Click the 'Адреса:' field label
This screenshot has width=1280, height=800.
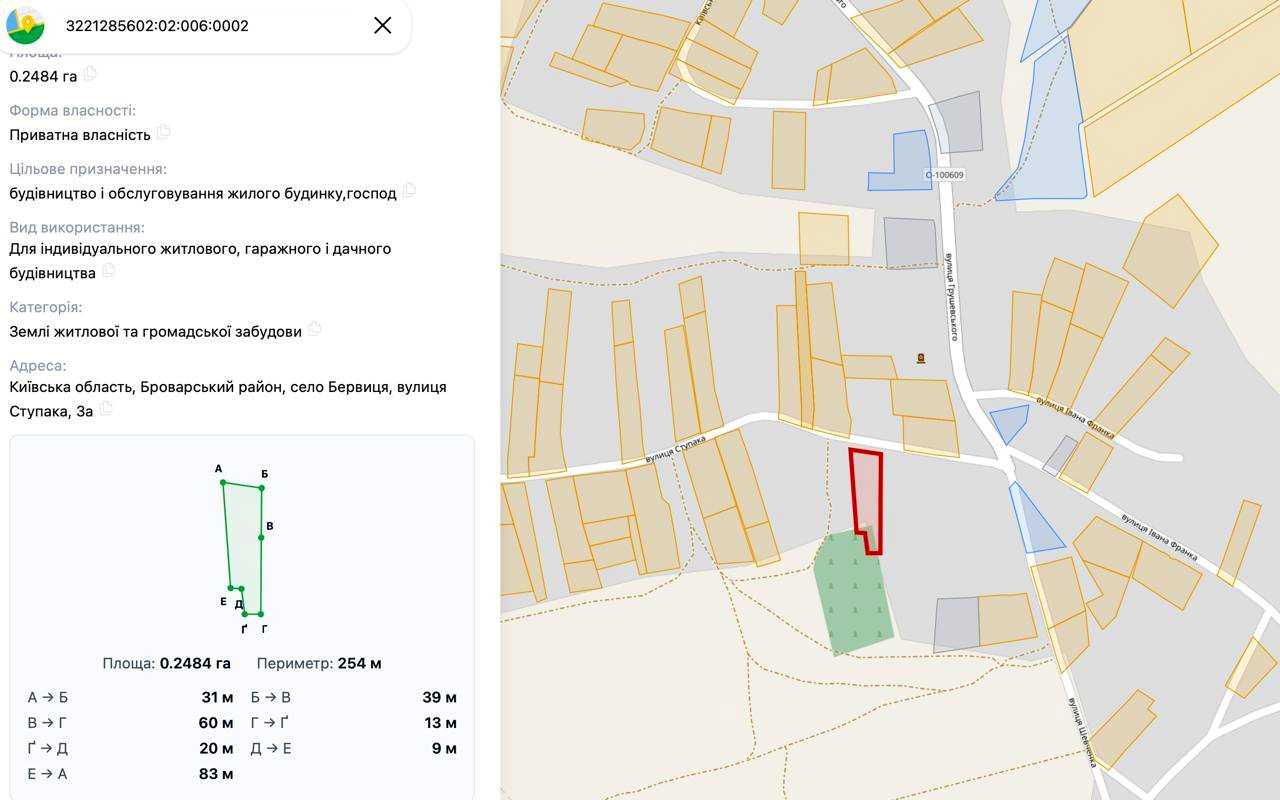[x=38, y=365]
